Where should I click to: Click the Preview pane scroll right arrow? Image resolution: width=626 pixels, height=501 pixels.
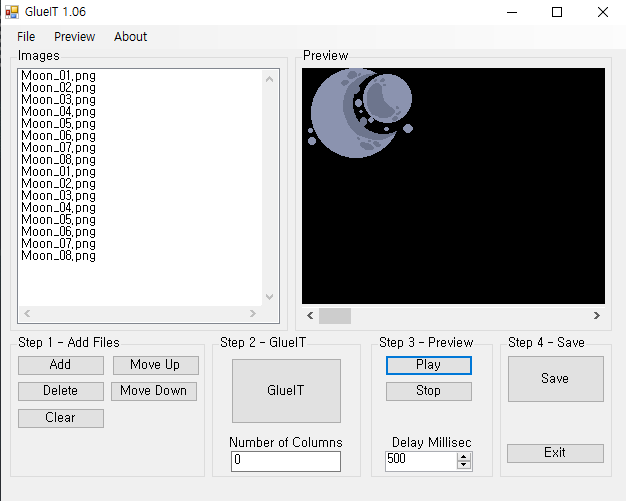pyautogui.click(x=597, y=316)
